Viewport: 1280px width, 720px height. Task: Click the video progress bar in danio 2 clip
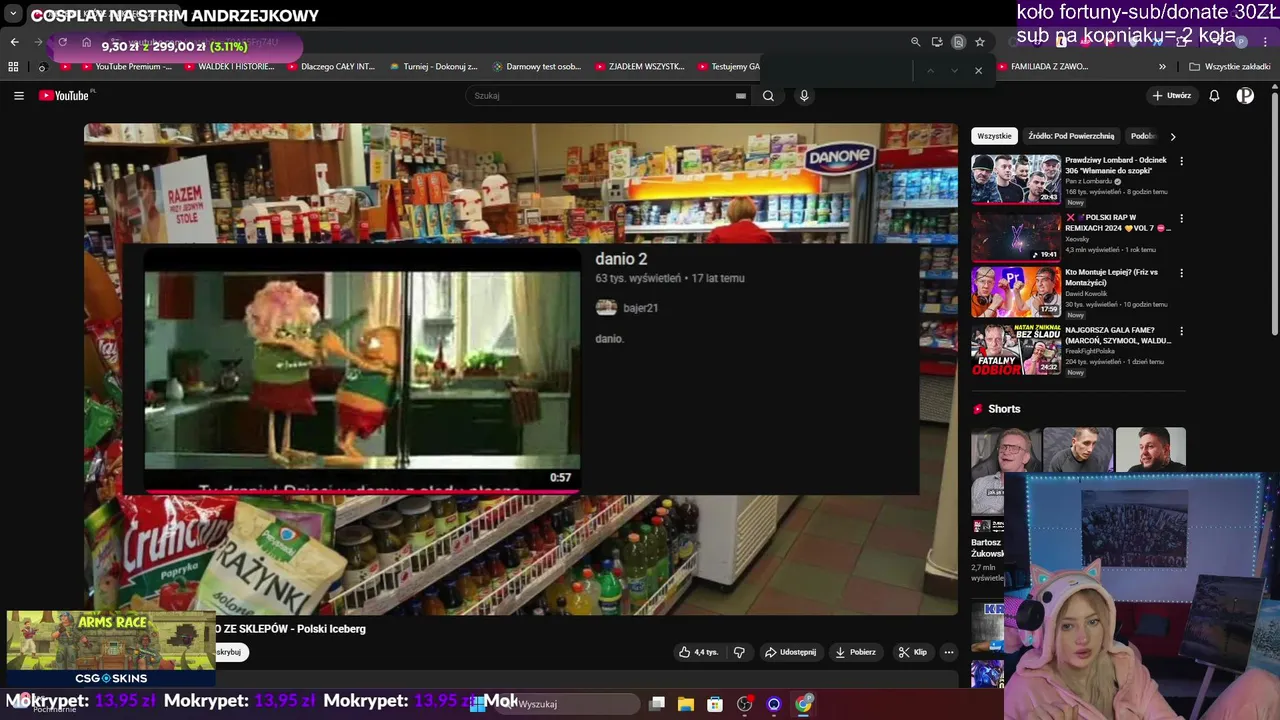[x=362, y=491]
